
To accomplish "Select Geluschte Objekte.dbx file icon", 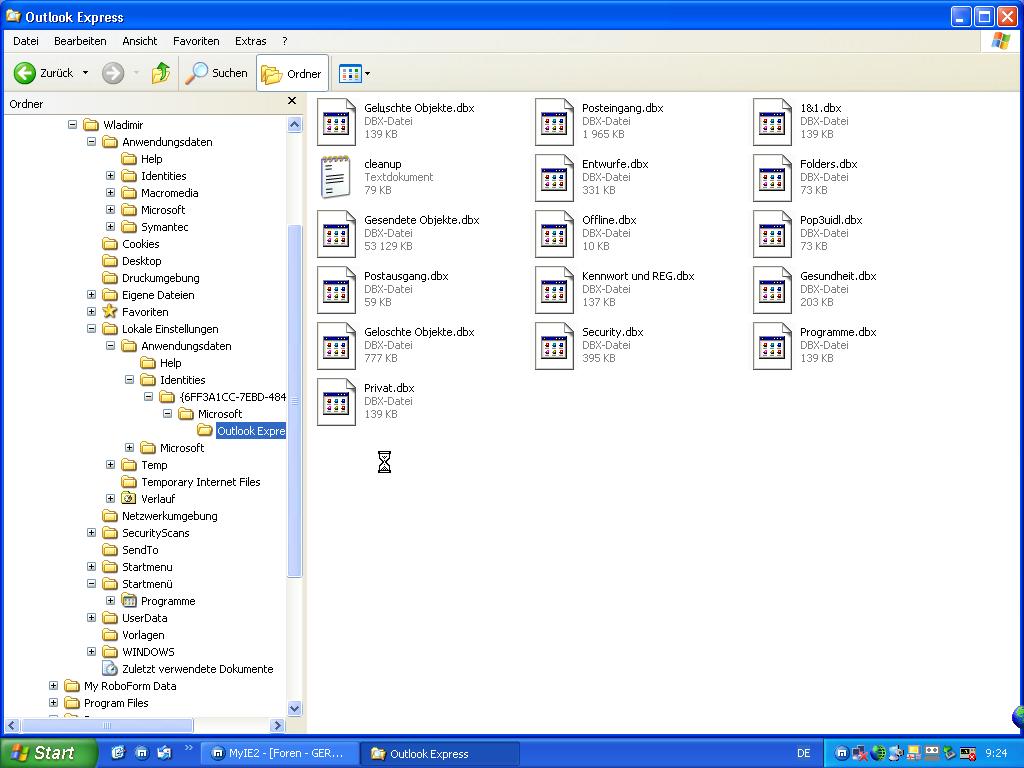I will coord(336,121).
